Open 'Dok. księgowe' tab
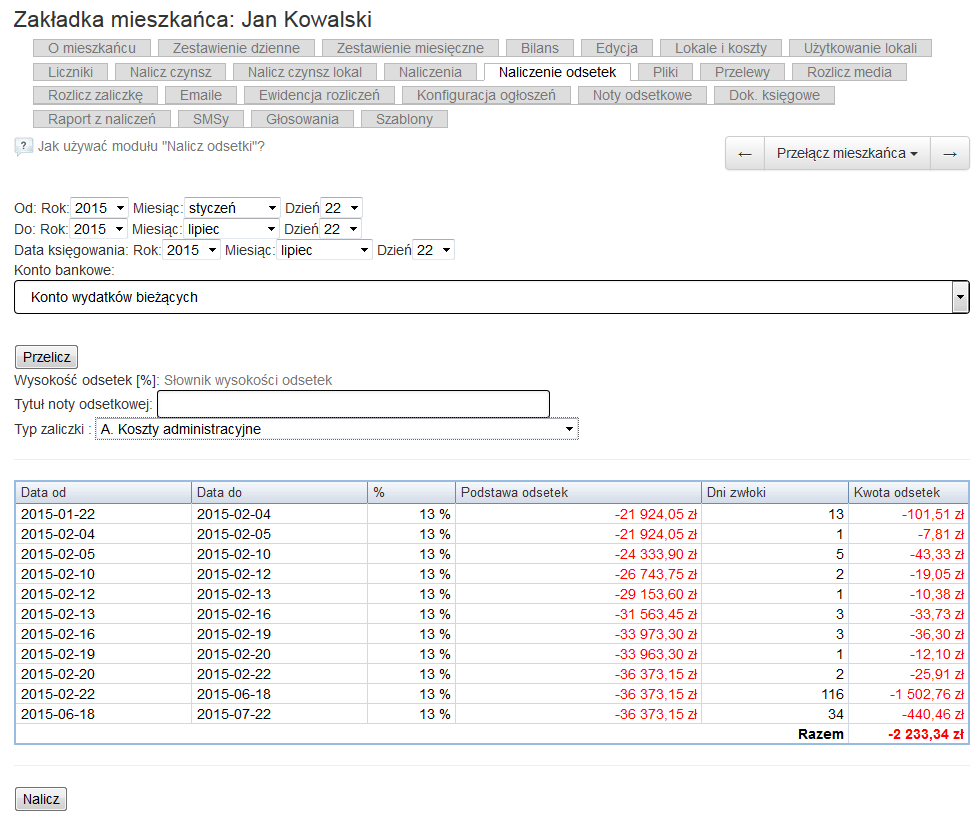The width and height of the screenshot is (978, 827). tap(775, 95)
